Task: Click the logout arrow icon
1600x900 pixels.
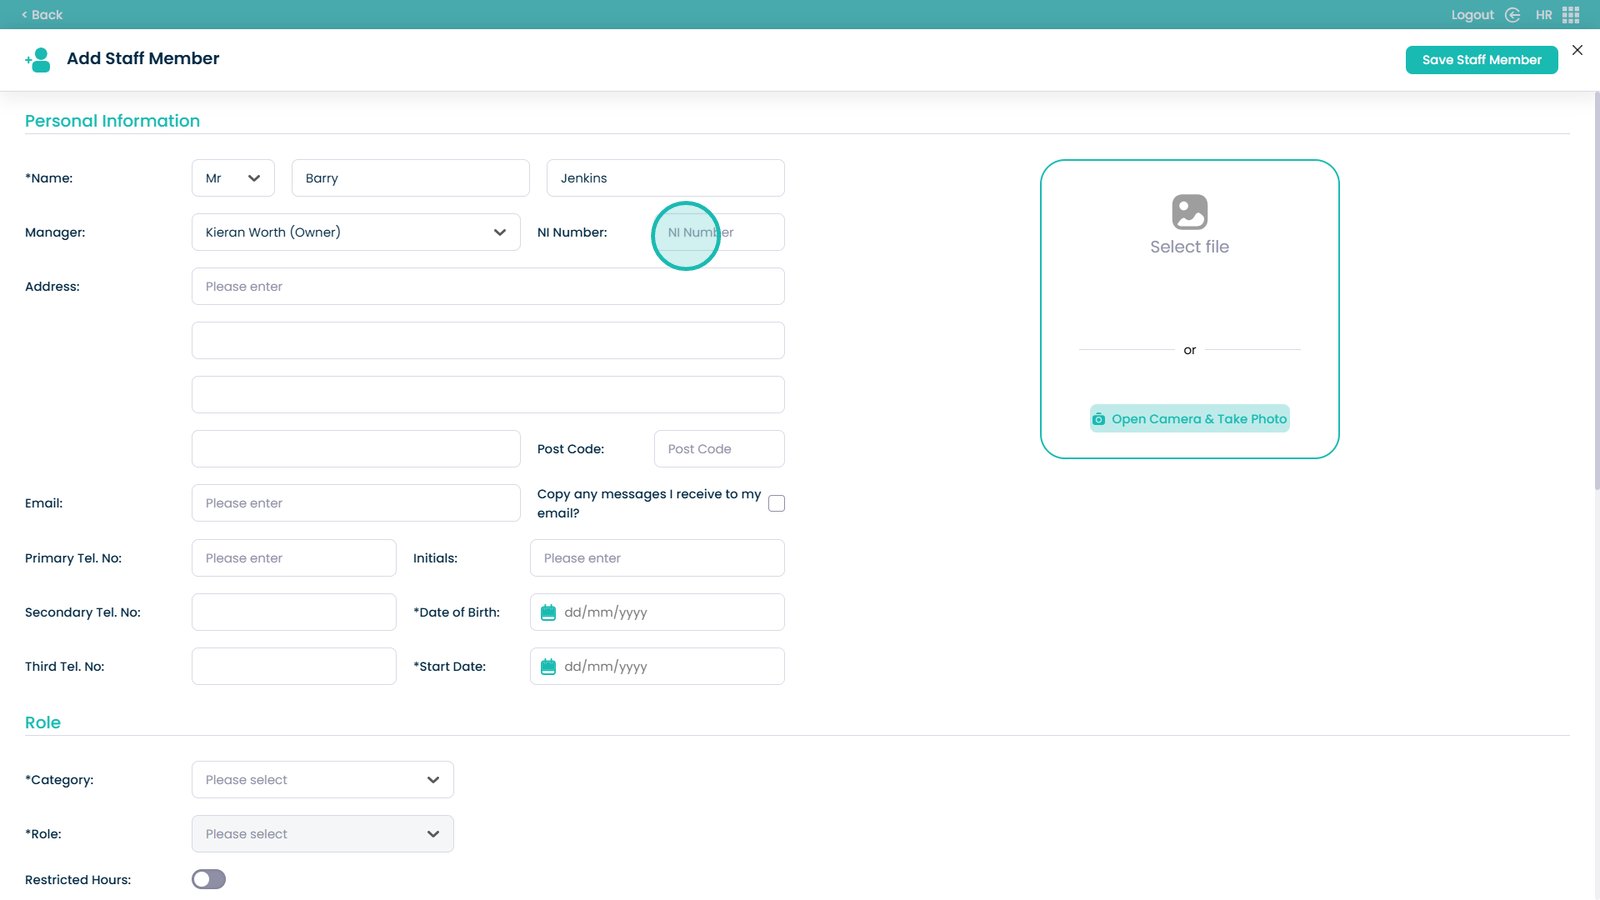Action: pyautogui.click(x=1512, y=15)
